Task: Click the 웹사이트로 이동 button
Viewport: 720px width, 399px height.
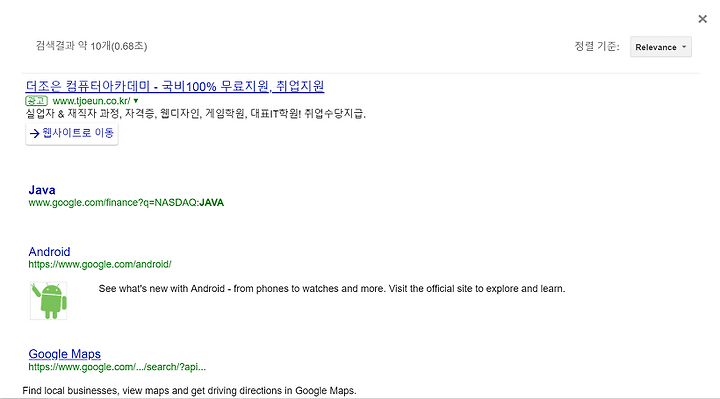Action: tap(72, 133)
